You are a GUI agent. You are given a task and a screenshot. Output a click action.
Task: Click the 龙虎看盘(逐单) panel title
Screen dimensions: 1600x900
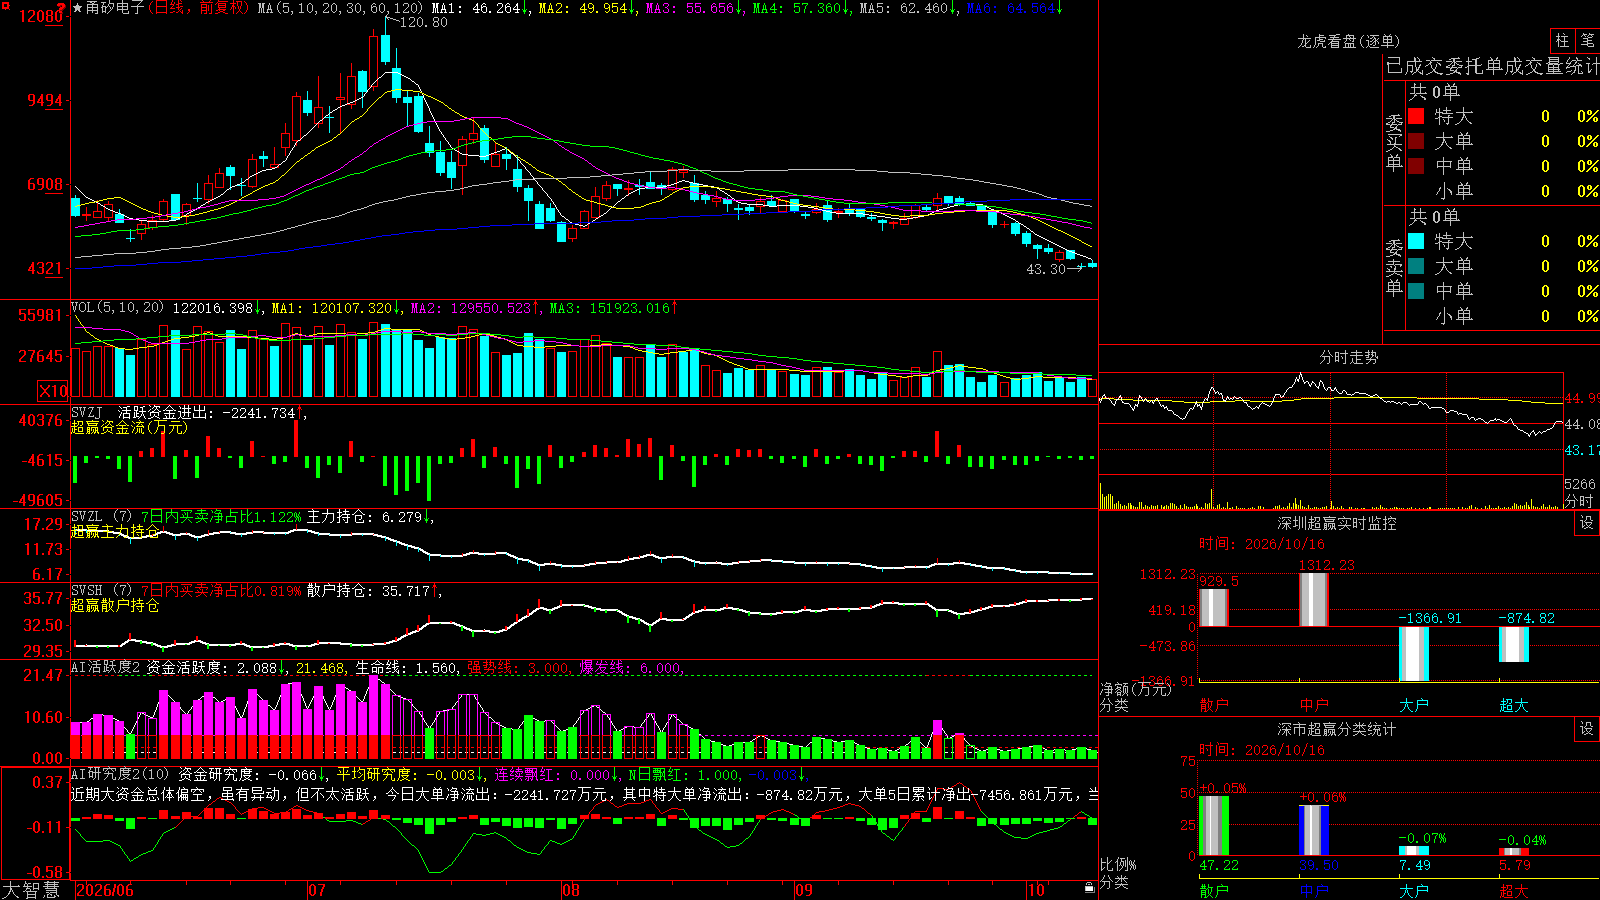[1348, 42]
